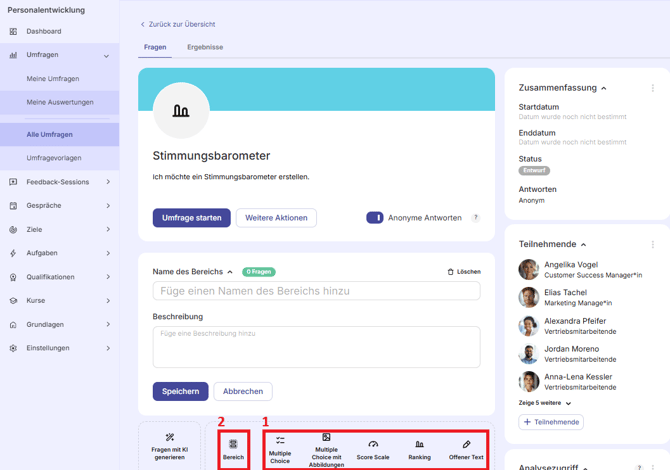Expand Einstellungen submenu chevron

click(x=108, y=348)
